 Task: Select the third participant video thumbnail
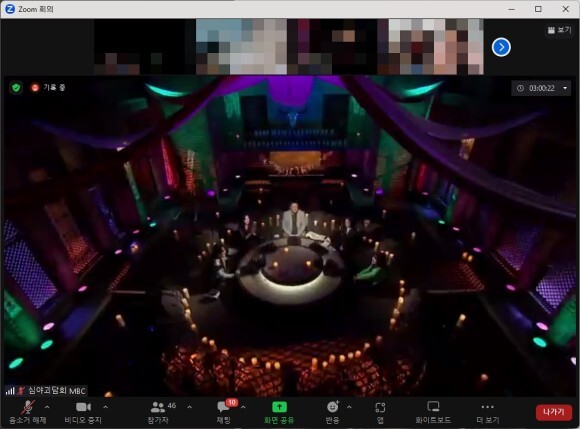point(332,47)
